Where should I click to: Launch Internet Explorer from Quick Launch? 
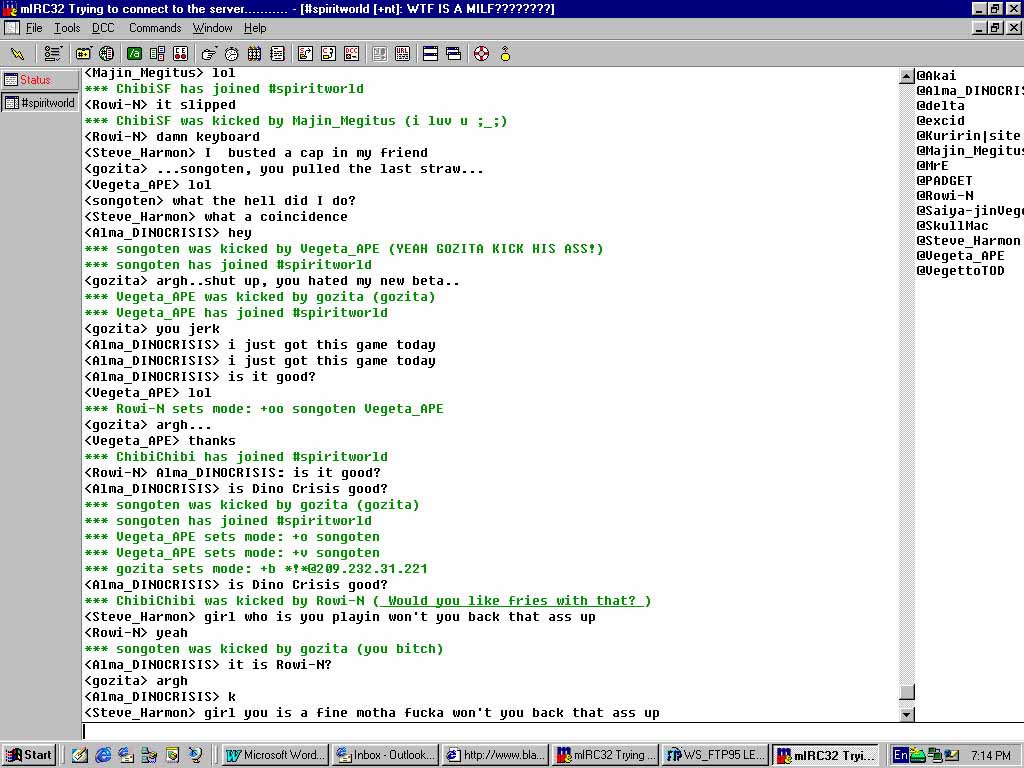click(103, 755)
